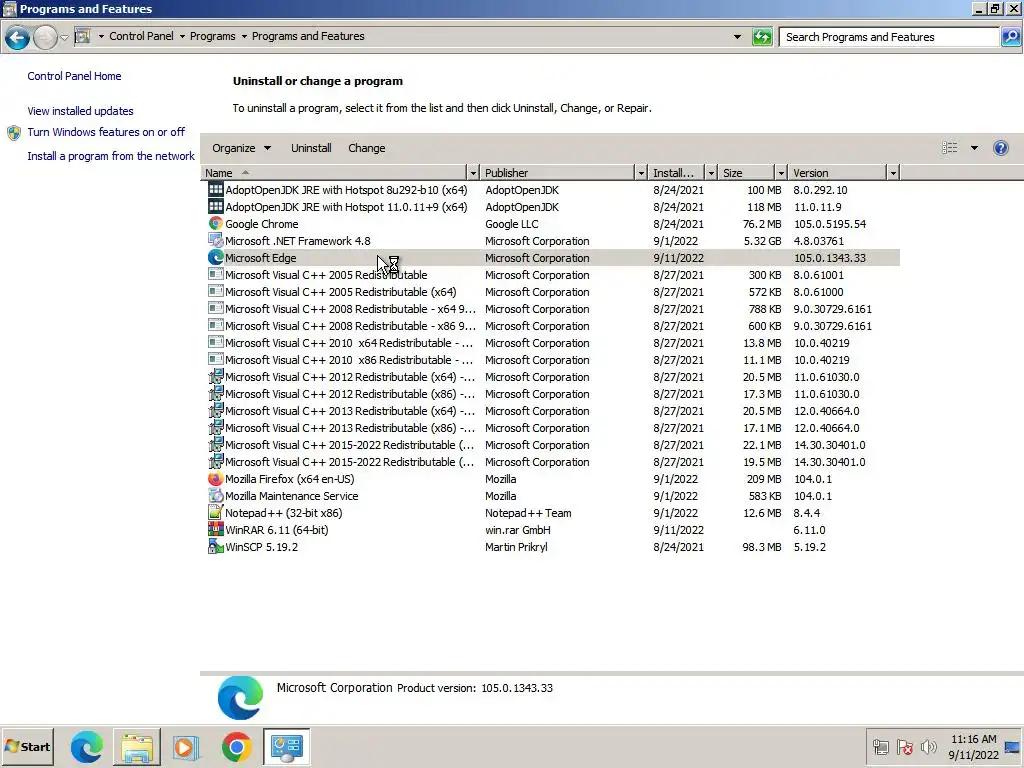Viewport: 1024px width, 768px height.
Task: Open the Installed On column filter dropdown
Action: 711,172
